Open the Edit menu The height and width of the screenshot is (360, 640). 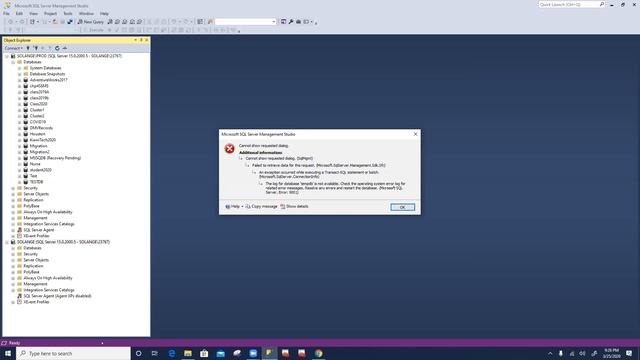pyautogui.click(x=19, y=13)
